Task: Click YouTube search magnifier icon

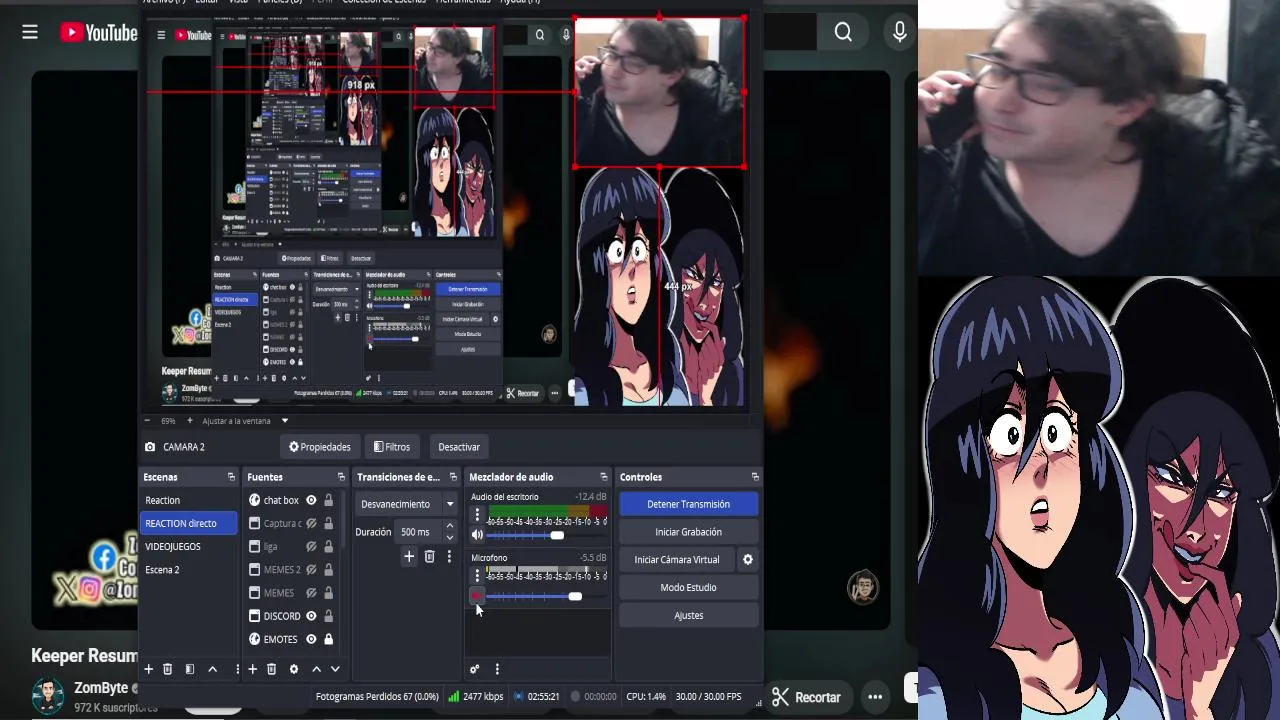Action: 843,33
